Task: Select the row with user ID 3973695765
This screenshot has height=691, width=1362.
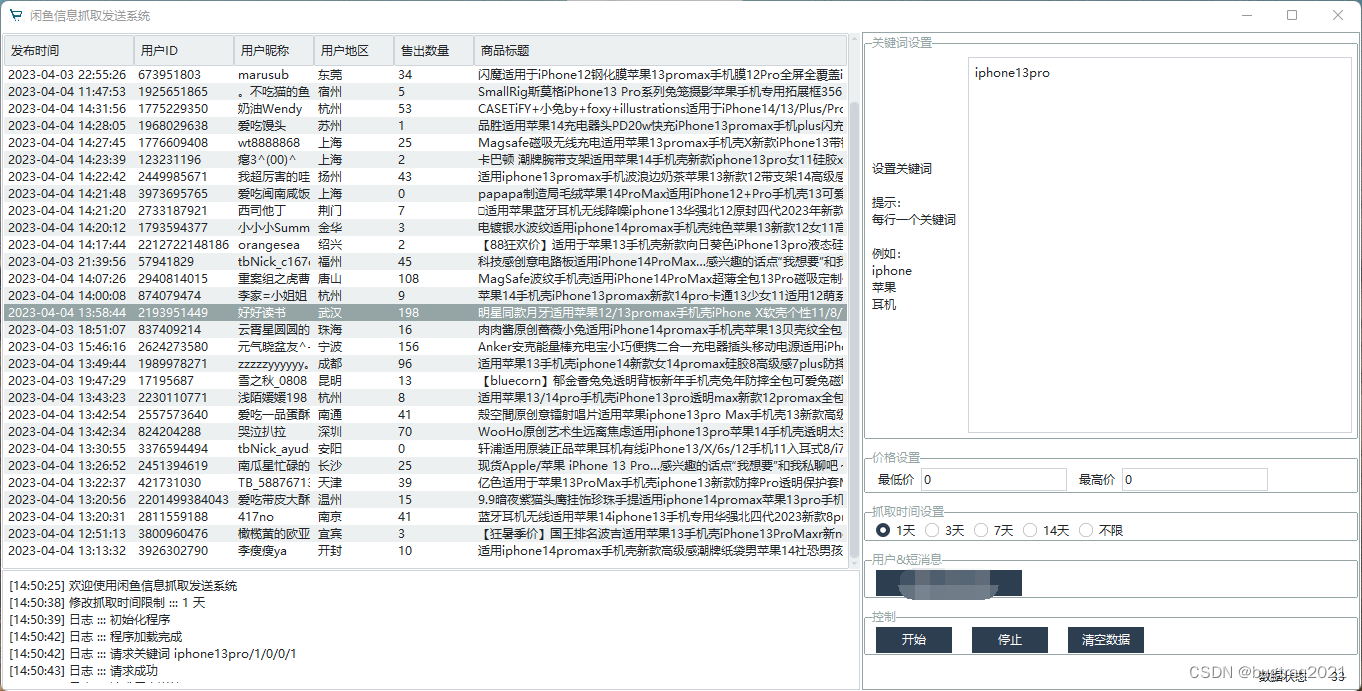Action: 425,194
